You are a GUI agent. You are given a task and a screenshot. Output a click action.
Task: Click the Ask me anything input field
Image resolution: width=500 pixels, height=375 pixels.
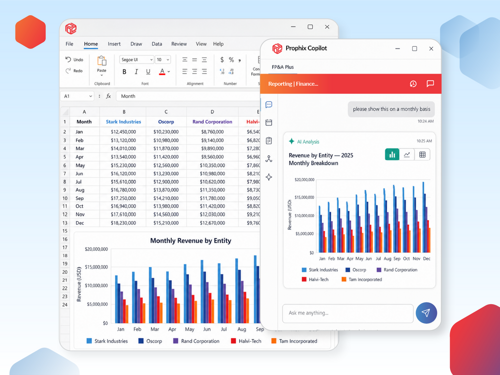[348, 313]
